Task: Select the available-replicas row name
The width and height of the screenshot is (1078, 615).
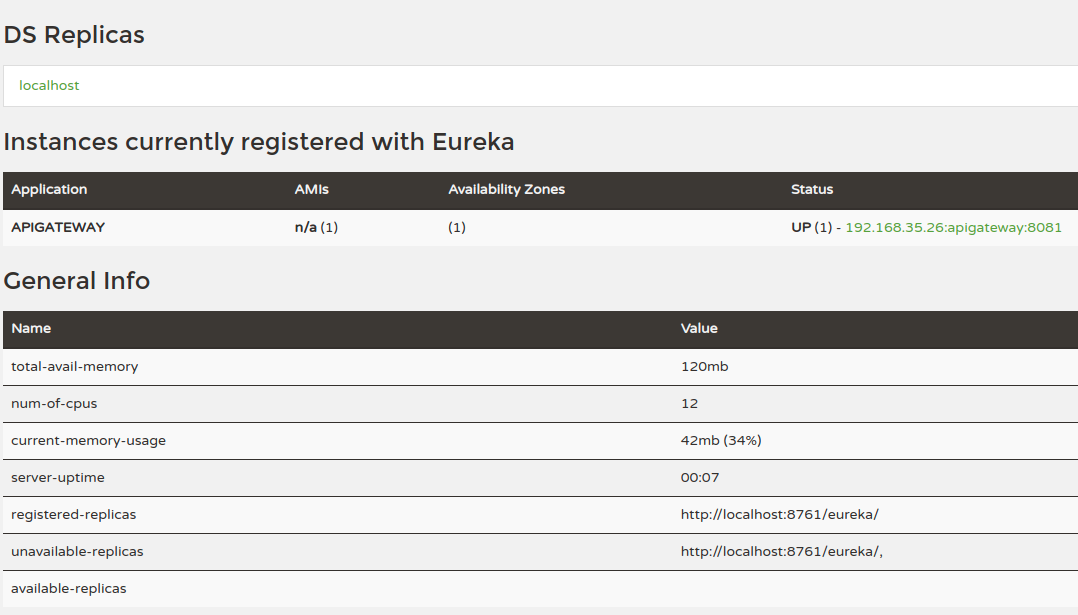Action: click(x=69, y=589)
